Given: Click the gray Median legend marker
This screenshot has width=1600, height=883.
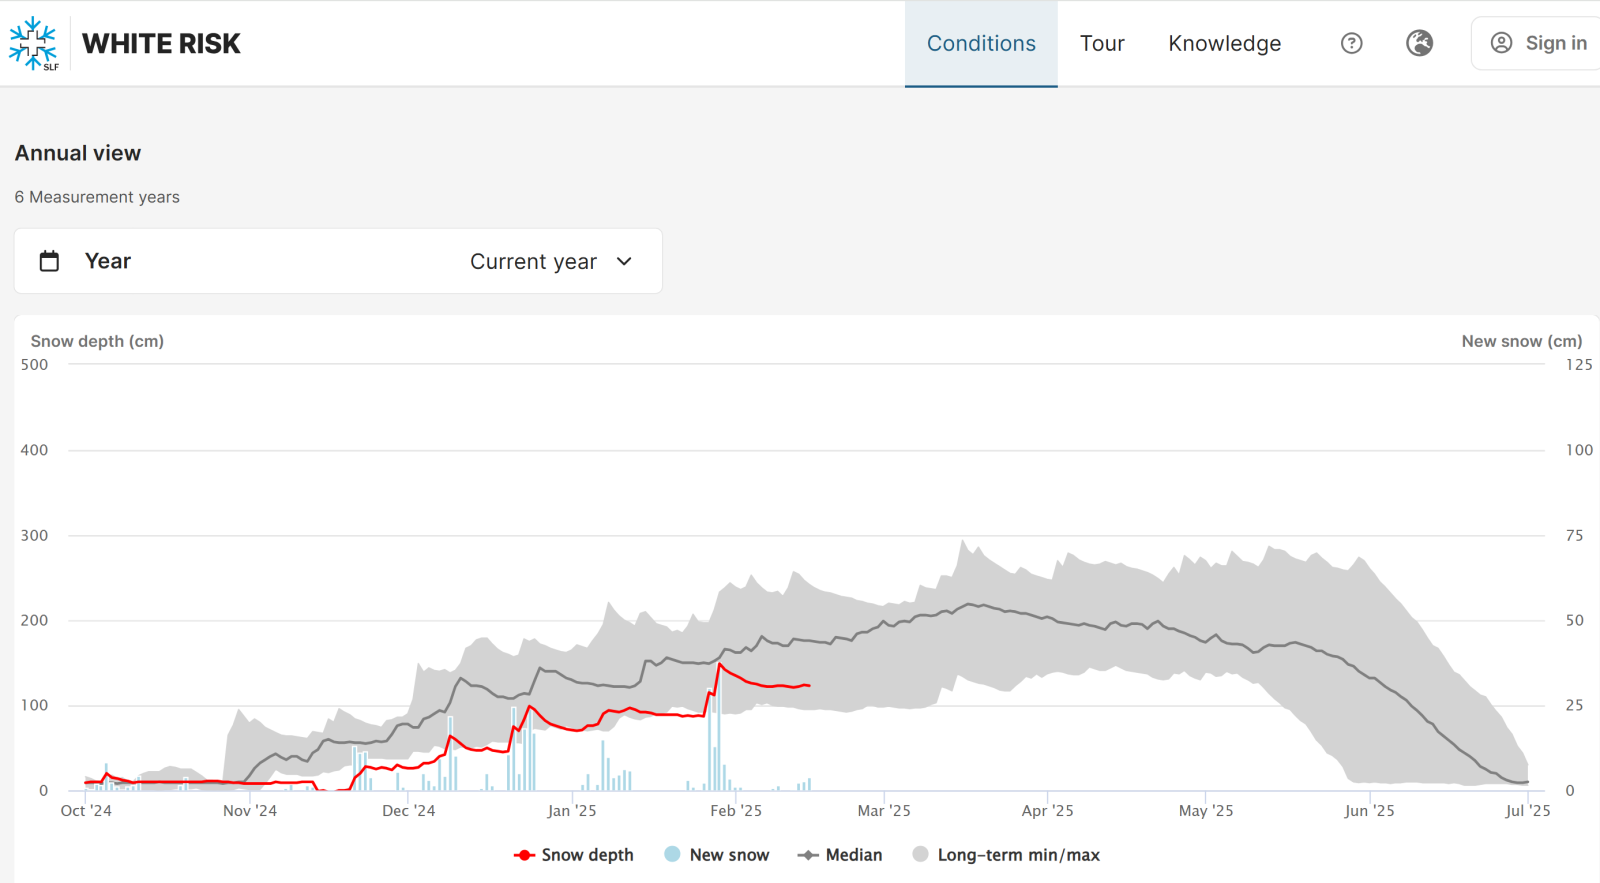Looking at the screenshot, I should (x=808, y=855).
